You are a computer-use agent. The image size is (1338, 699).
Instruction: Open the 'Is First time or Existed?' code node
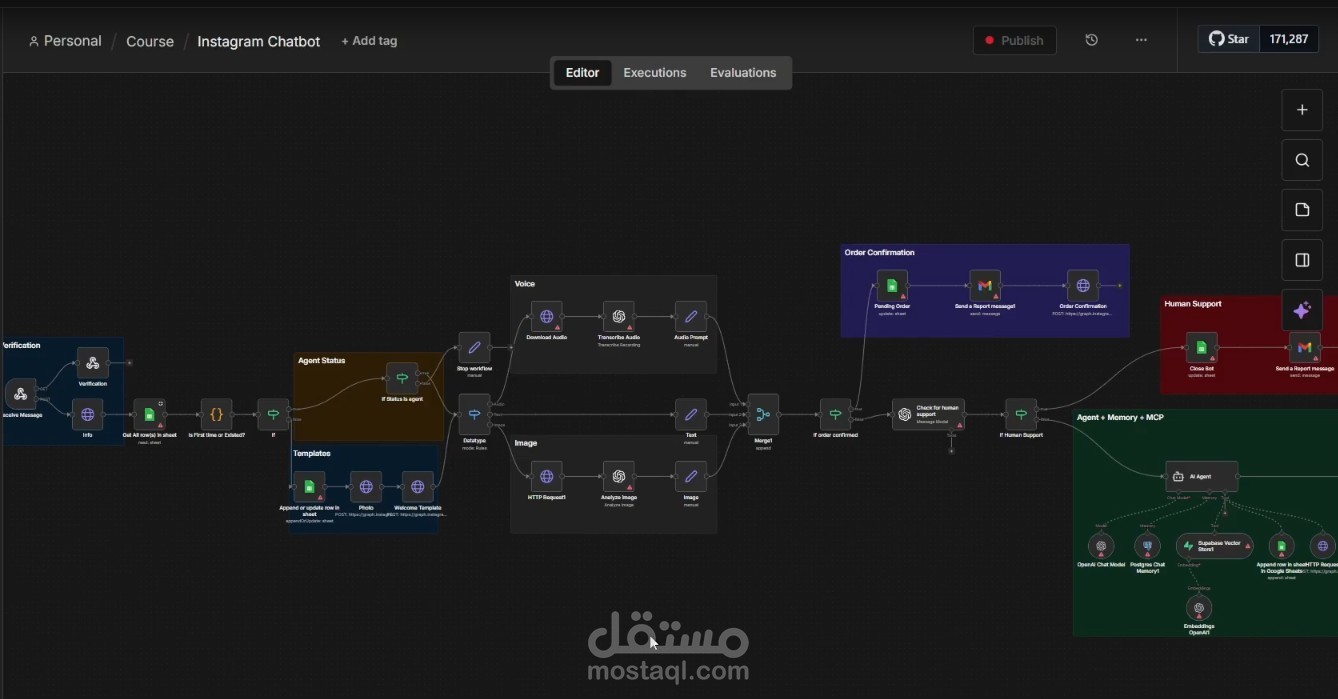(216, 414)
